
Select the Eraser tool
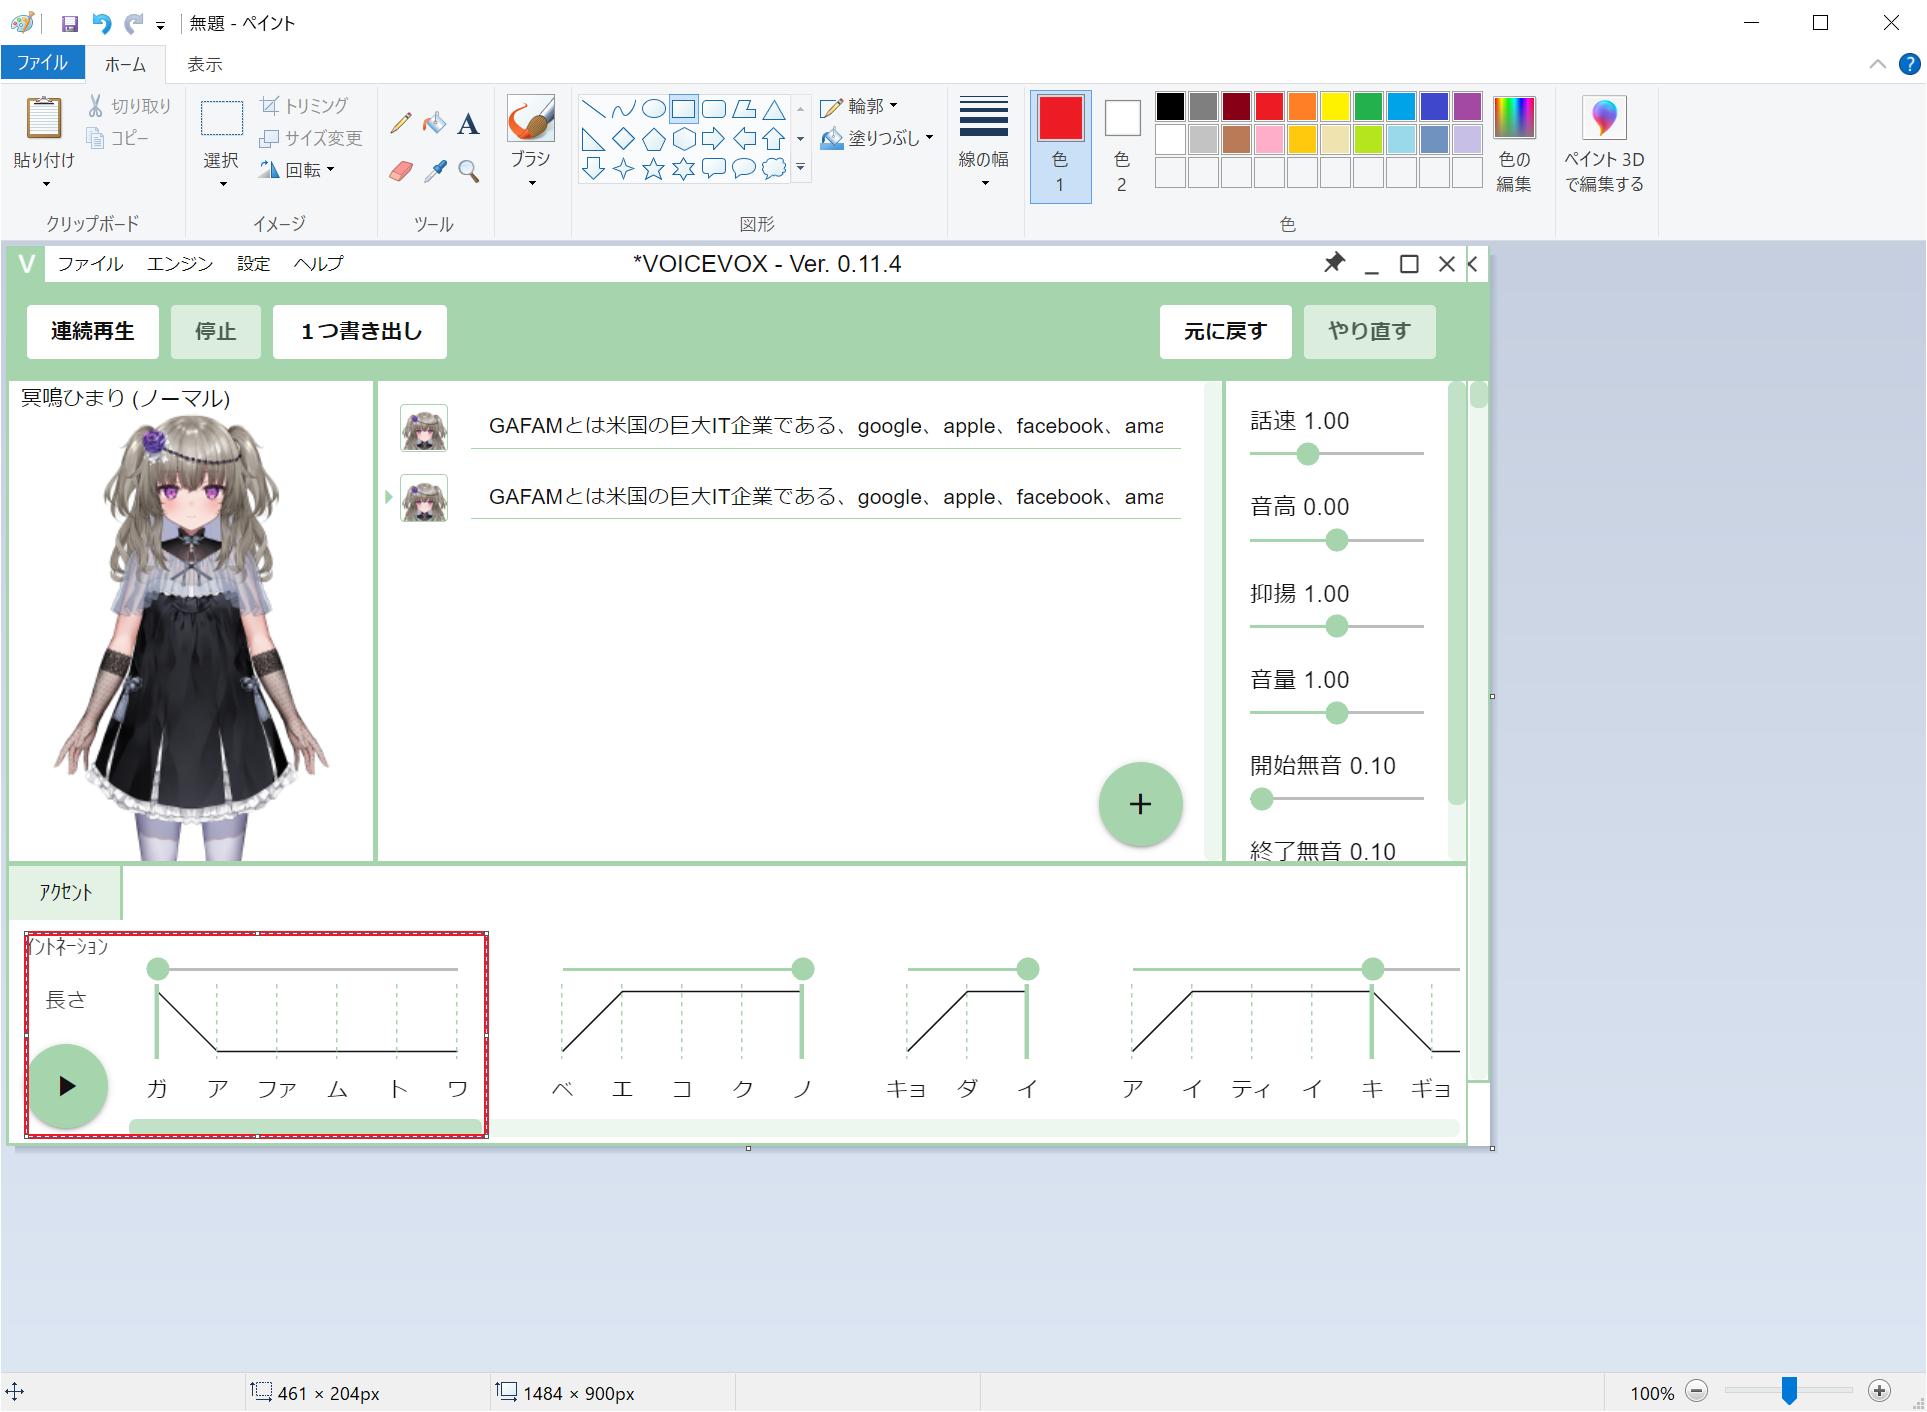pyautogui.click(x=401, y=171)
